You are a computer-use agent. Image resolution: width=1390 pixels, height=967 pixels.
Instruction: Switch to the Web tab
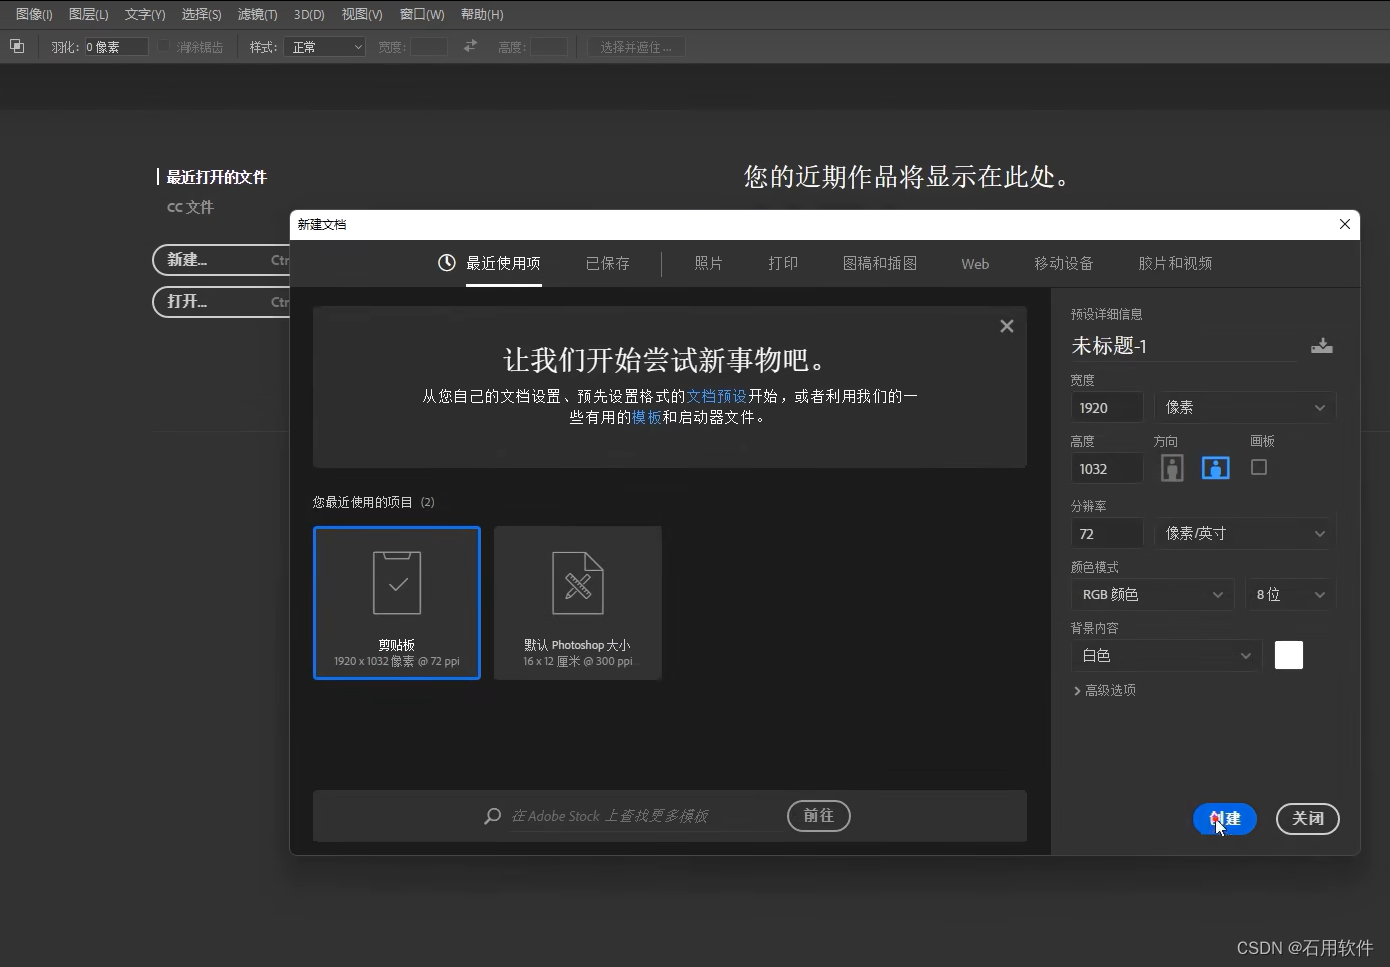tap(975, 264)
